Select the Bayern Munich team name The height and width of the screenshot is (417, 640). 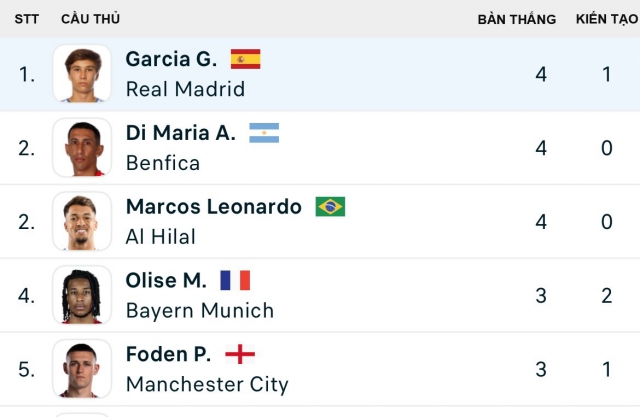(x=200, y=311)
